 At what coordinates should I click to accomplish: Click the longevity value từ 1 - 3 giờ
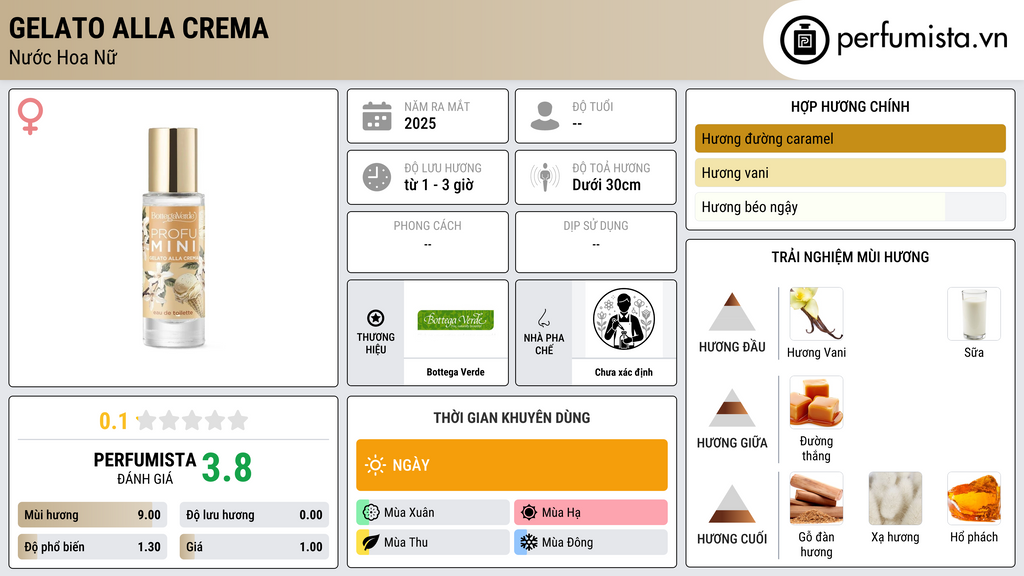439,185
